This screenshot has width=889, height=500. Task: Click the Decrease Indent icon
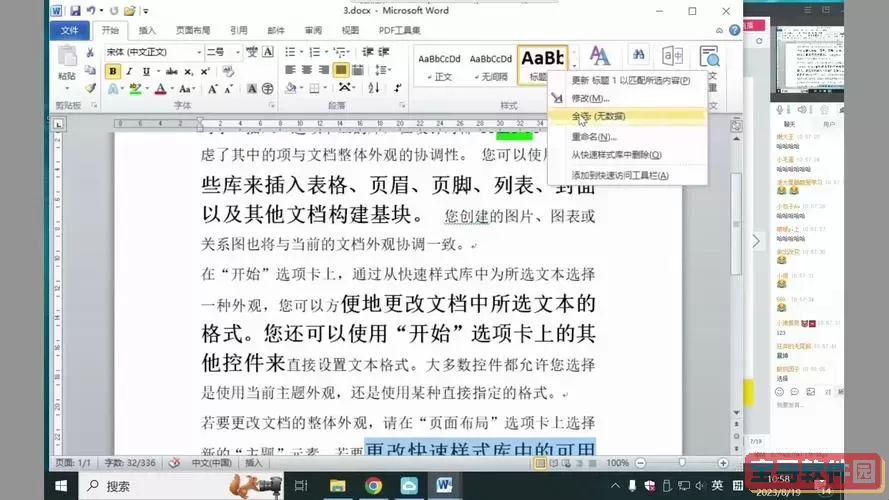(x=367, y=52)
